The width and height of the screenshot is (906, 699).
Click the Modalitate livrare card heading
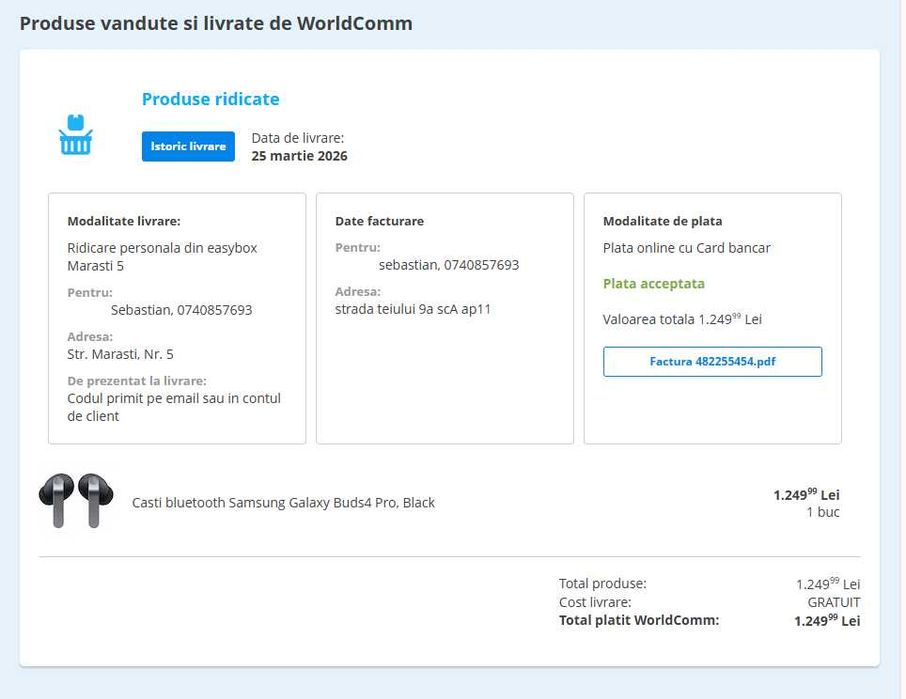tap(123, 221)
